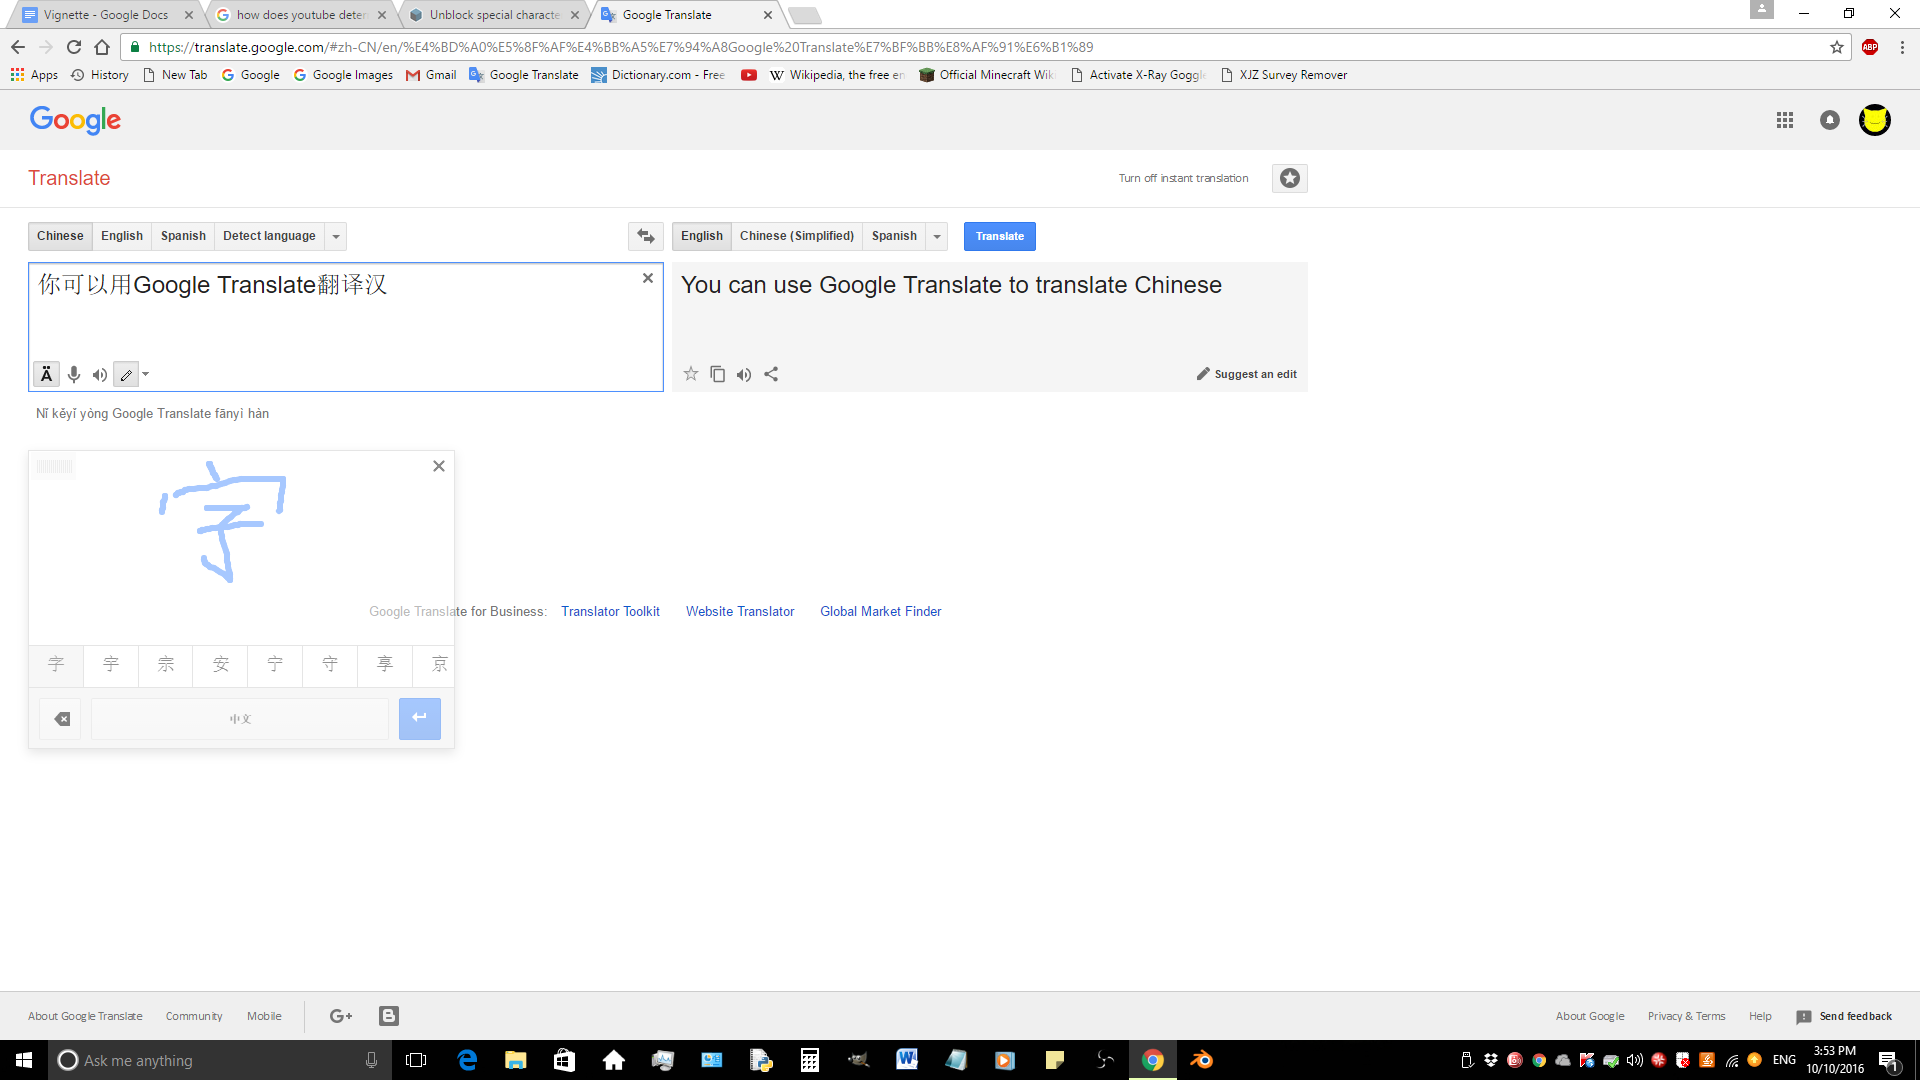This screenshot has height=1080, width=1920.
Task: Select Spanish as target language
Action: click(x=894, y=236)
